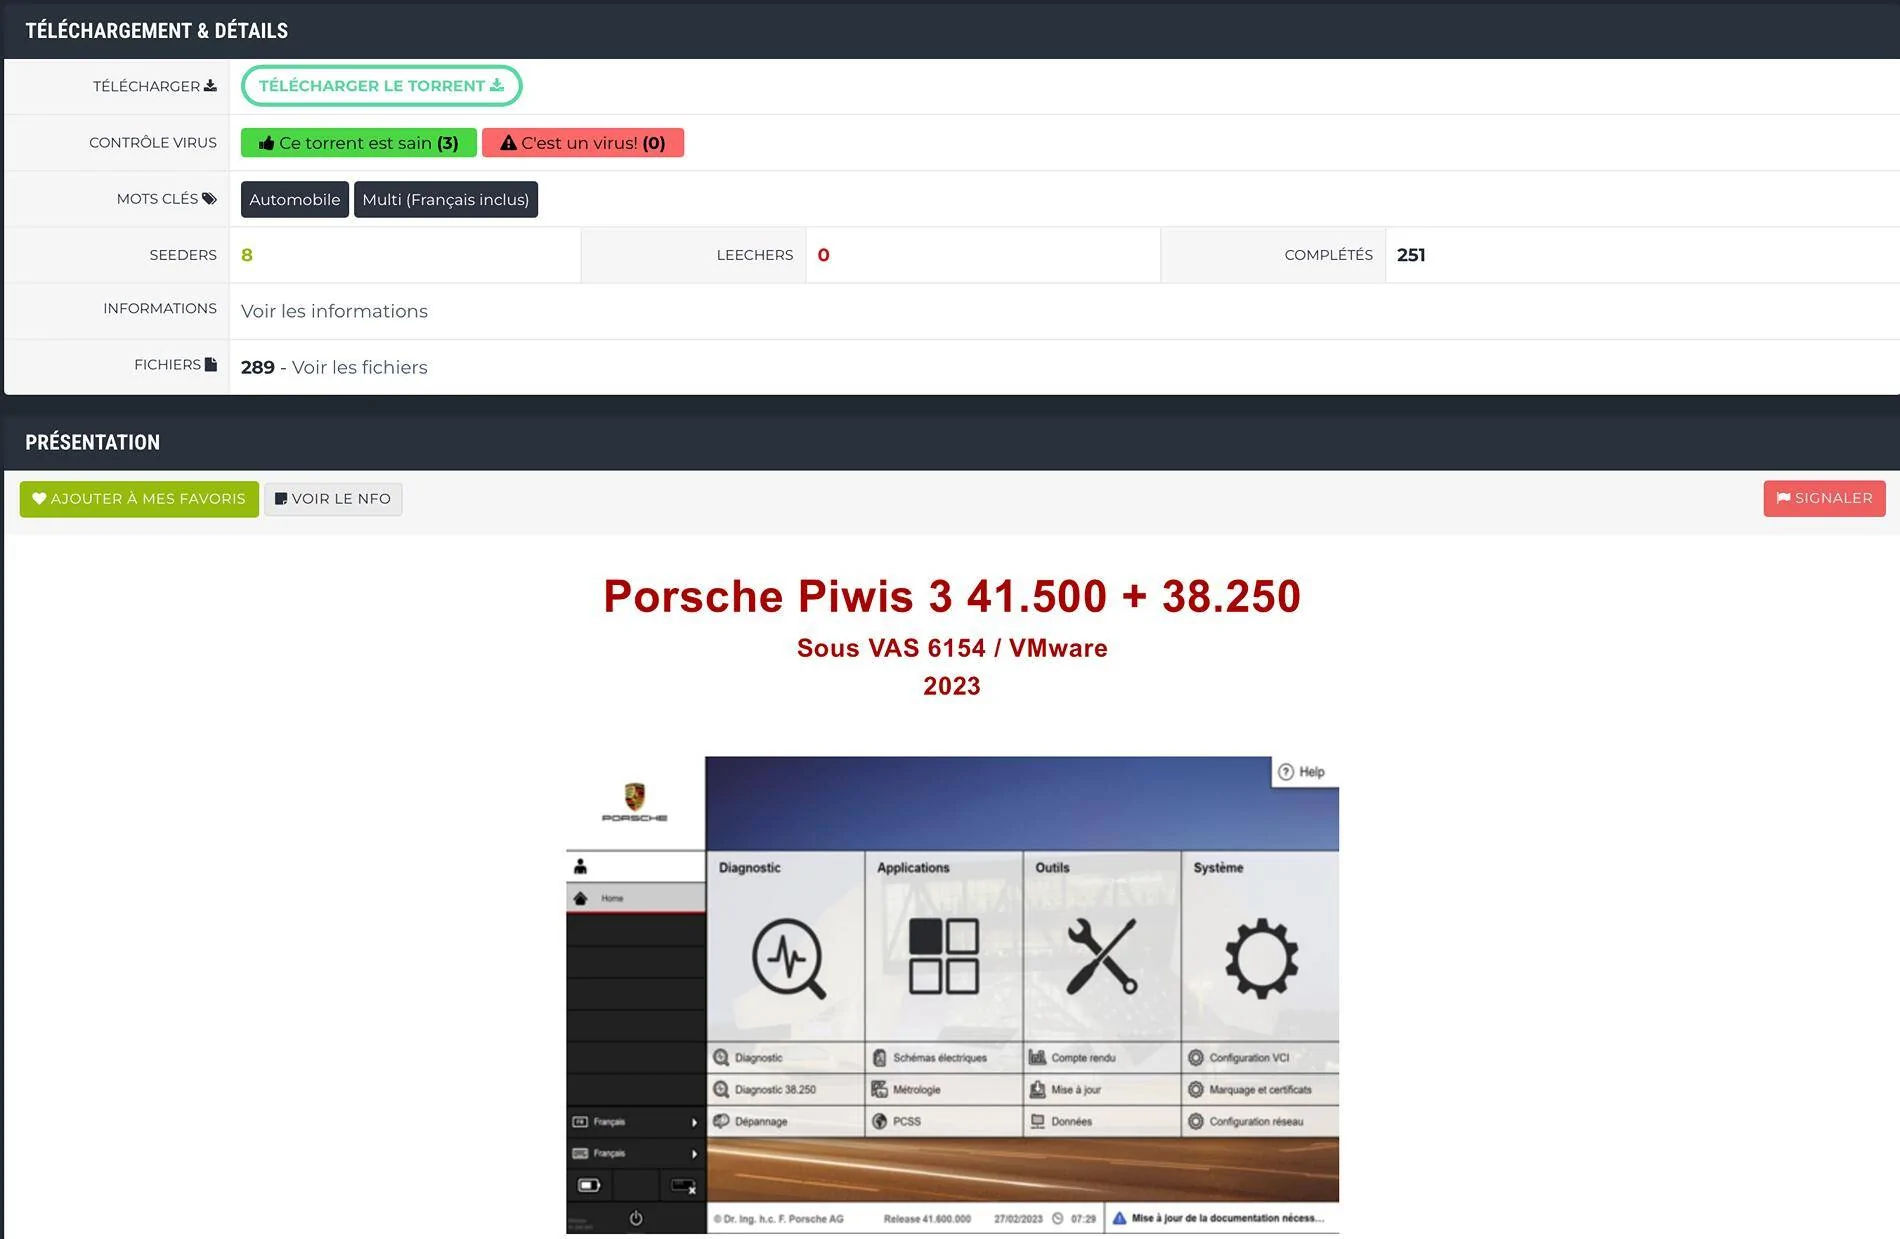
Task: Click the Help icon in Piwis screenshot
Action: (1286, 772)
